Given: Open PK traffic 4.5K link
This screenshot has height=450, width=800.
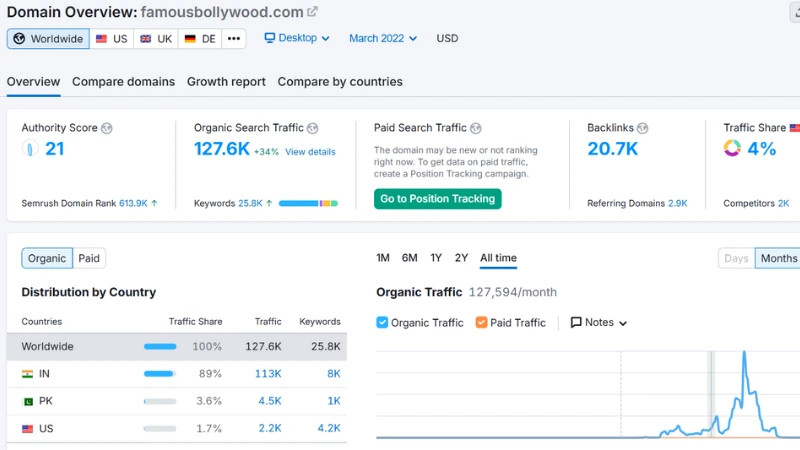Looking at the screenshot, I should pos(269,401).
